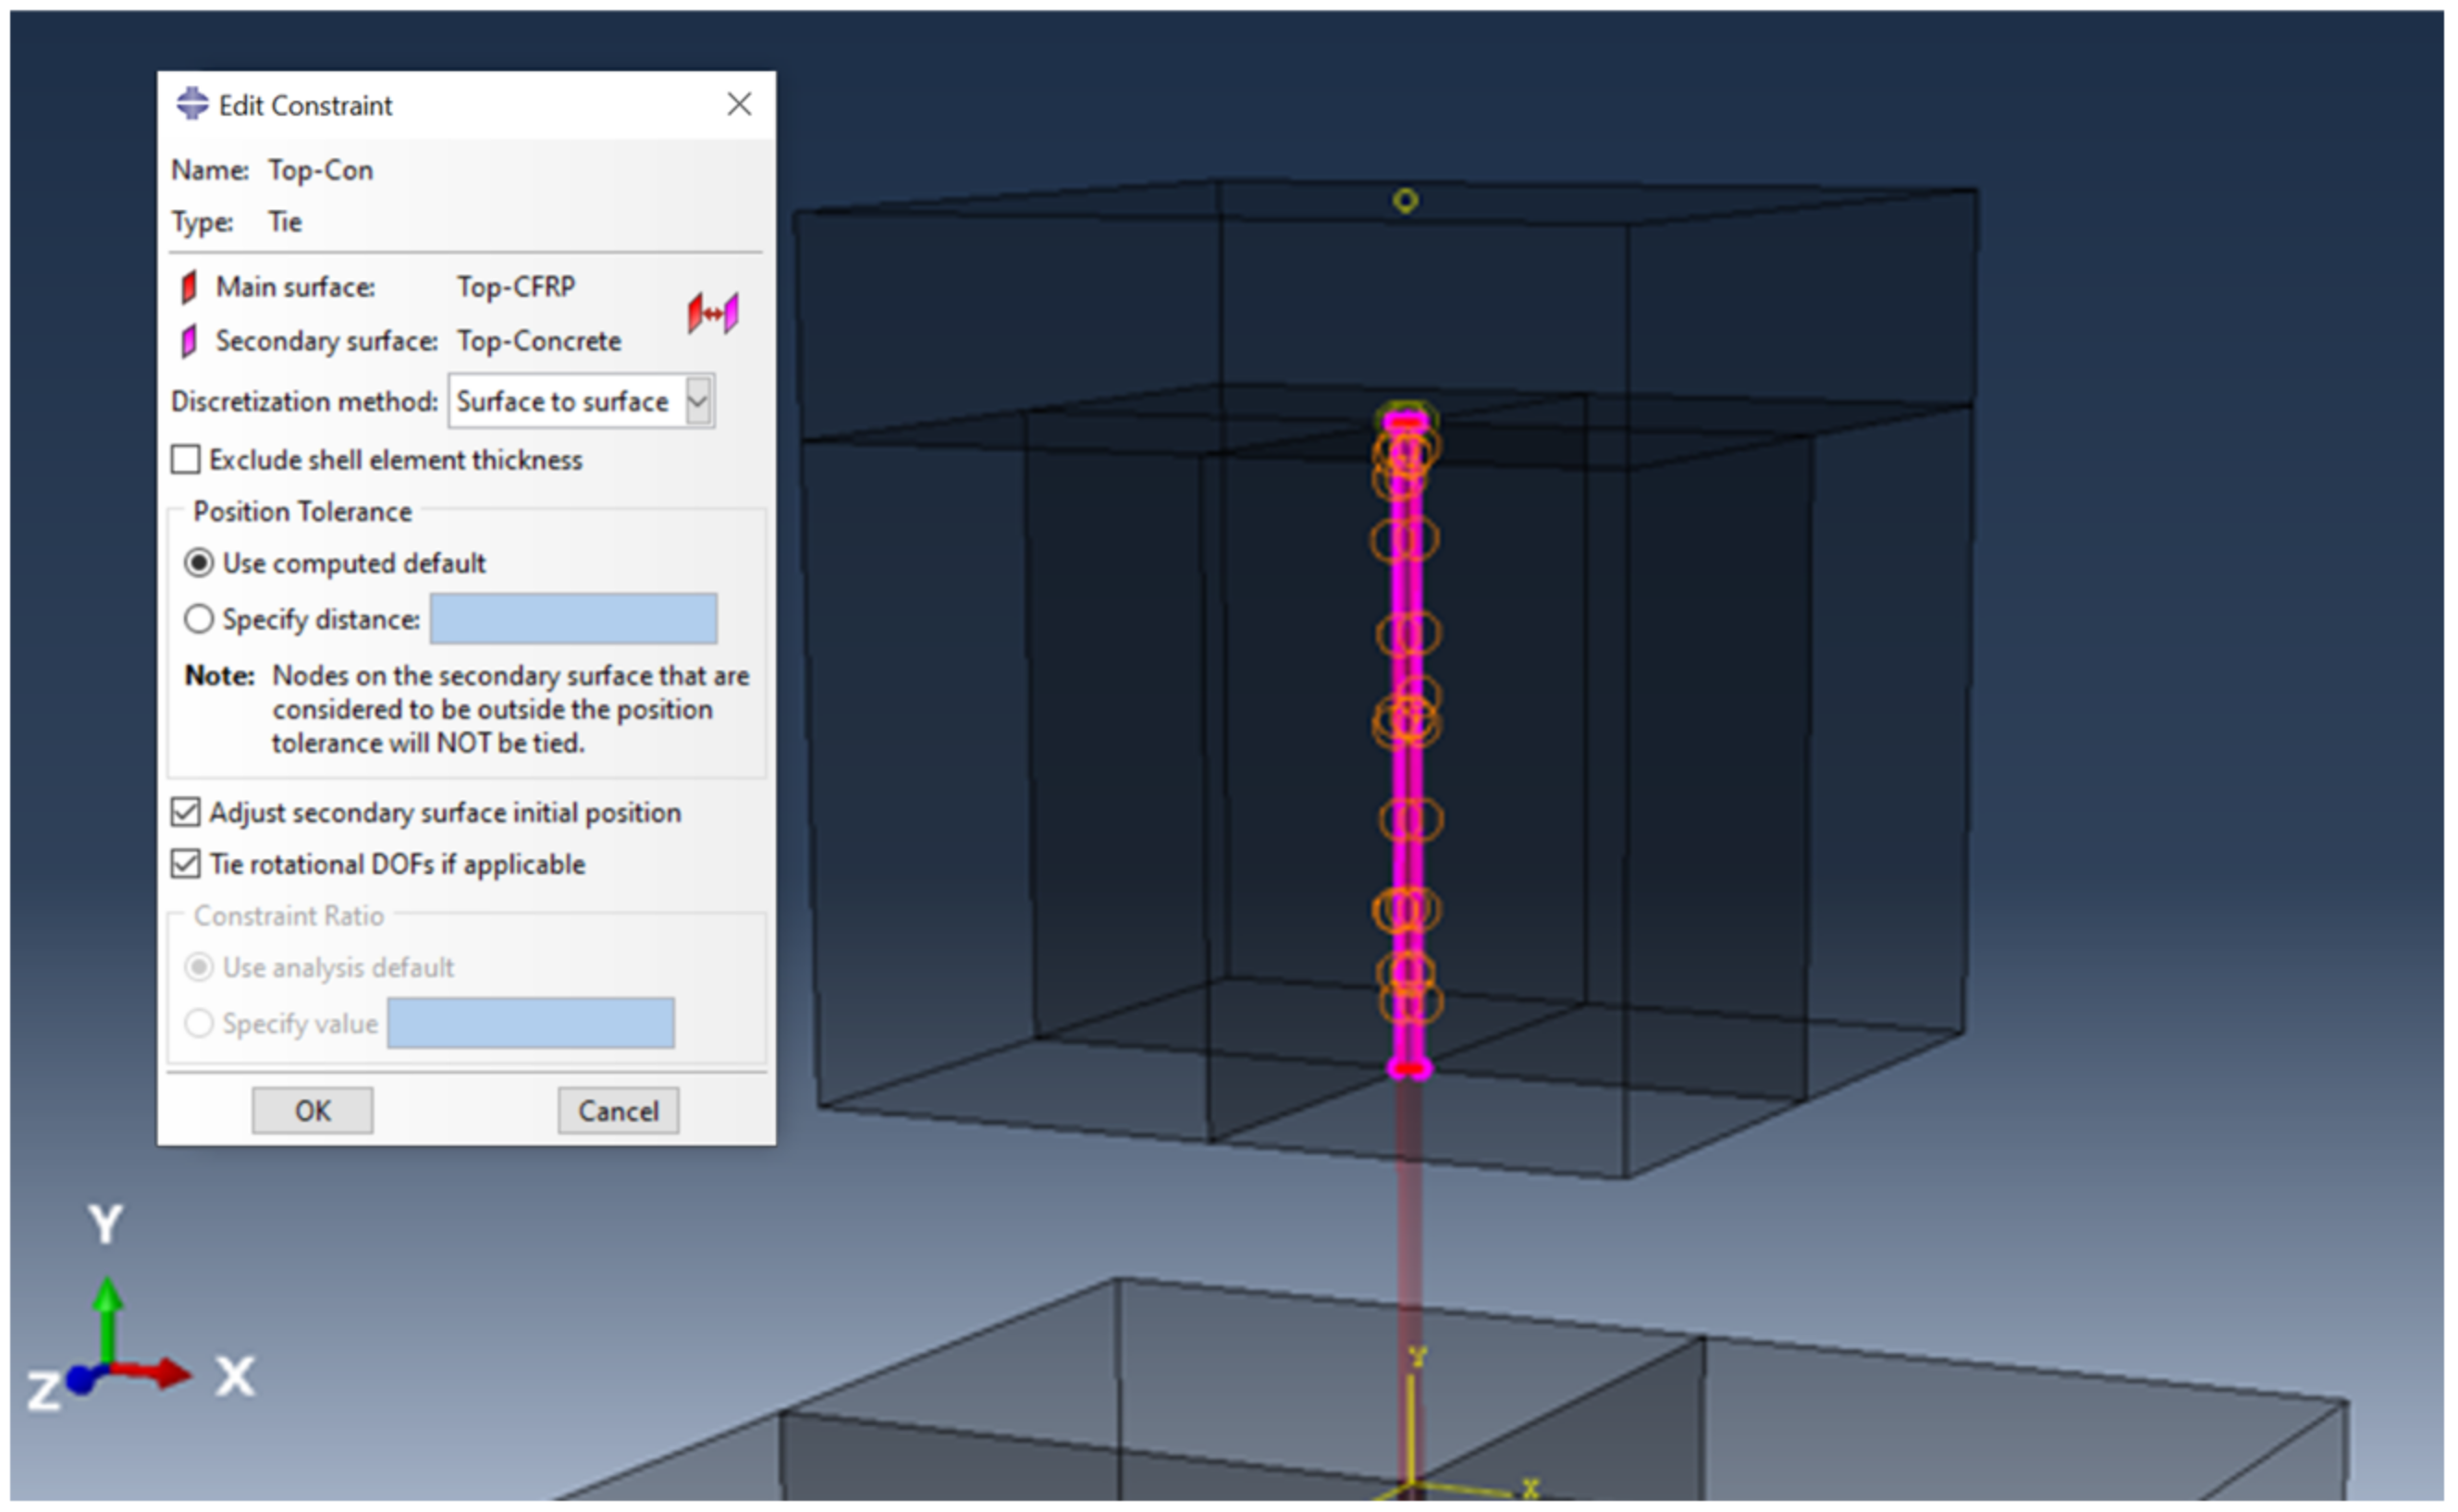The height and width of the screenshot is (1512, 2458).
Task: Close the Edit Constraint dialog with X
Action: (x=739, y=104)
